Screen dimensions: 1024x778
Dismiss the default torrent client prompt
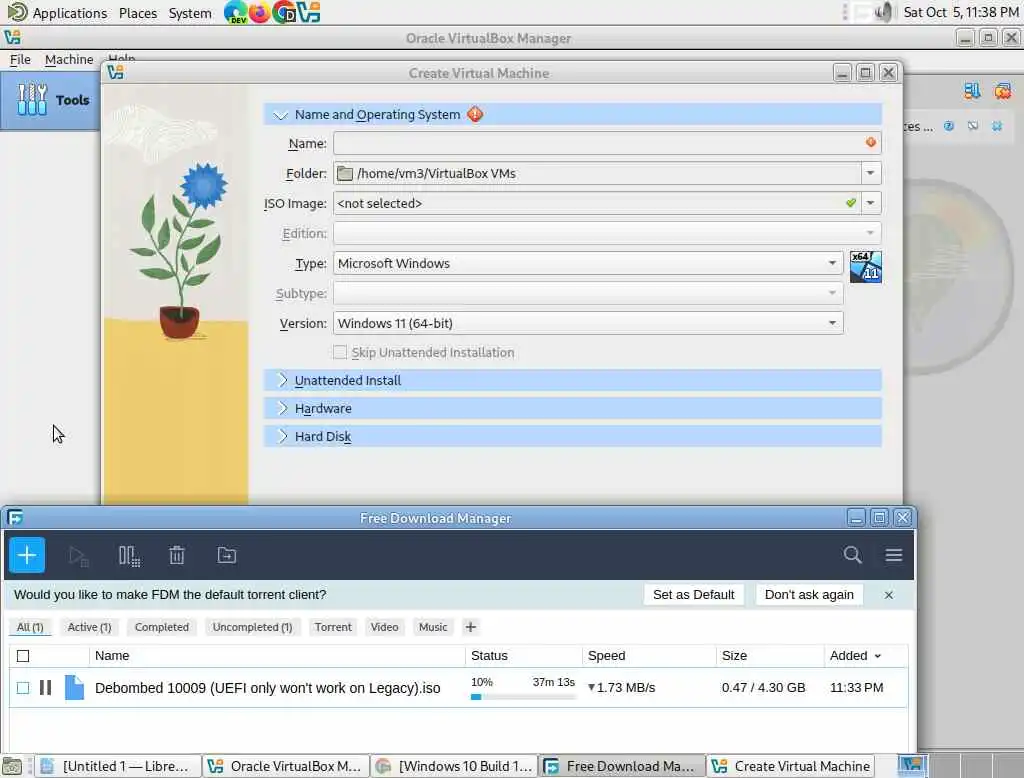point(888,595)
